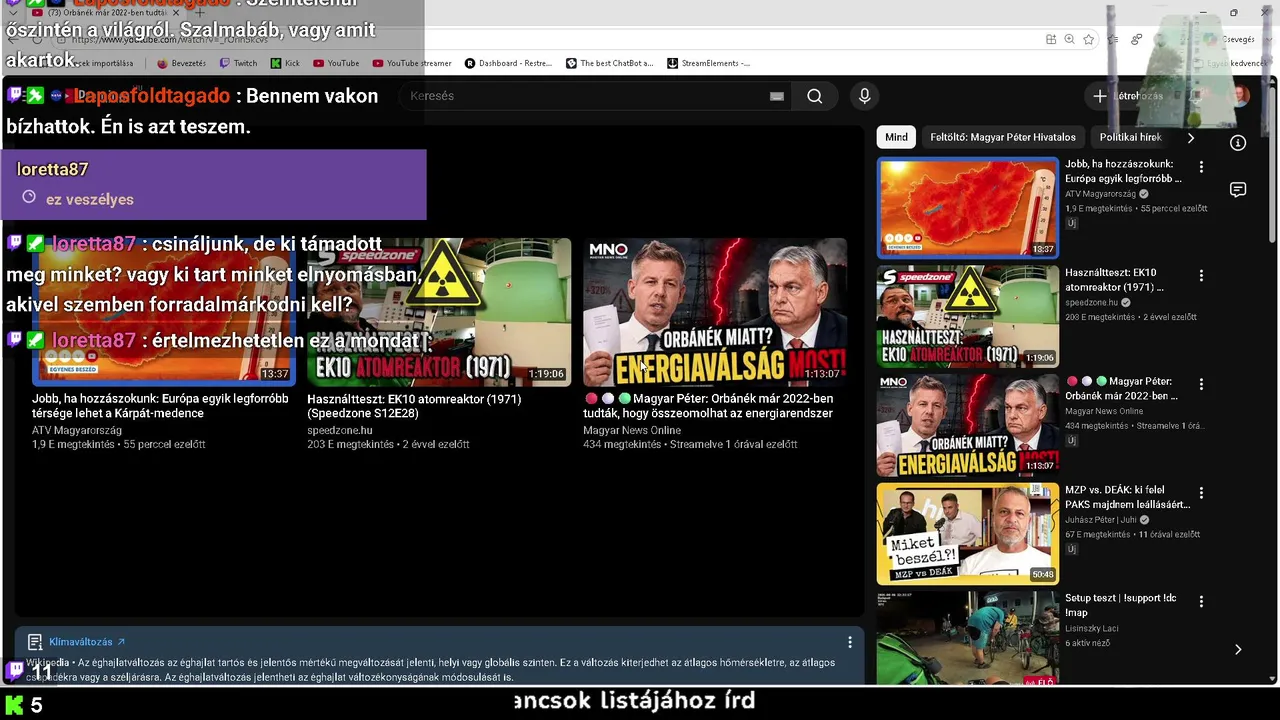Open options for sidebar video Magyar Péter: Orbánék
The width and height of the screenshot is (1280, 720).
pyautogui.click(x=1201, y=384)
